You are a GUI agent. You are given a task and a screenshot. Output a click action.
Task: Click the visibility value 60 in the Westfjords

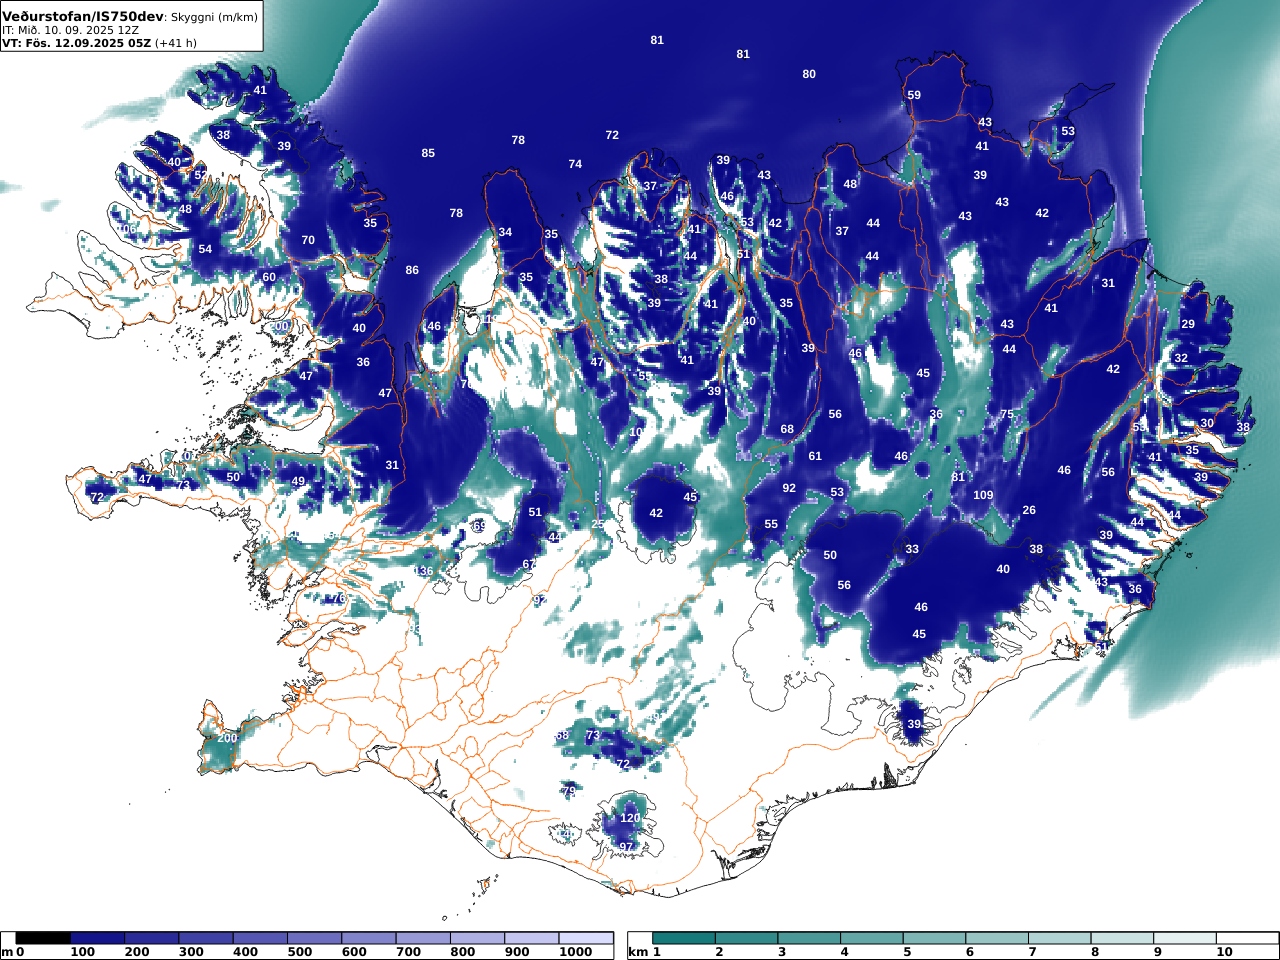click(x=269, y=277)
